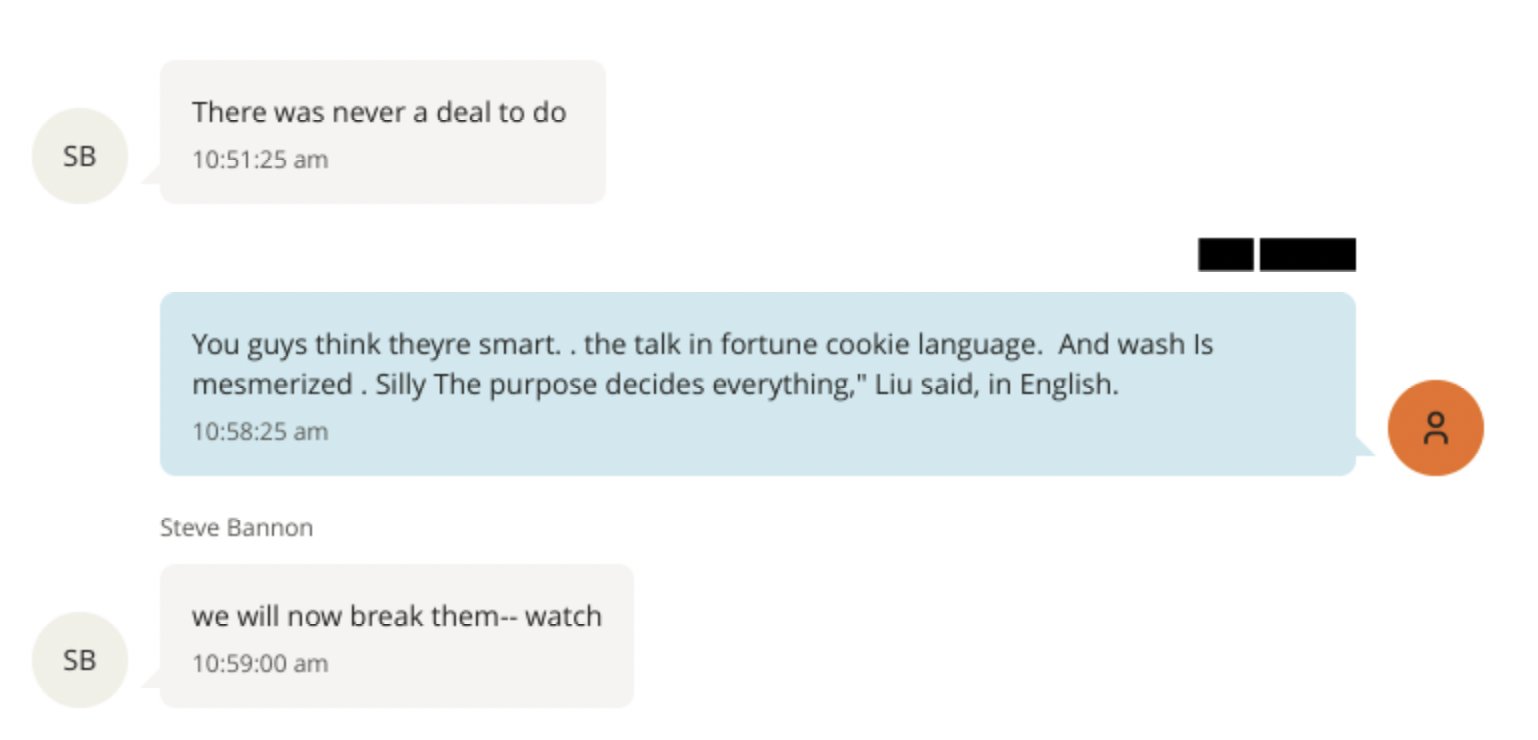This screenshot has width=1538, height=740.
Task: Click the word "watch" in the last message
Action: 563,616
